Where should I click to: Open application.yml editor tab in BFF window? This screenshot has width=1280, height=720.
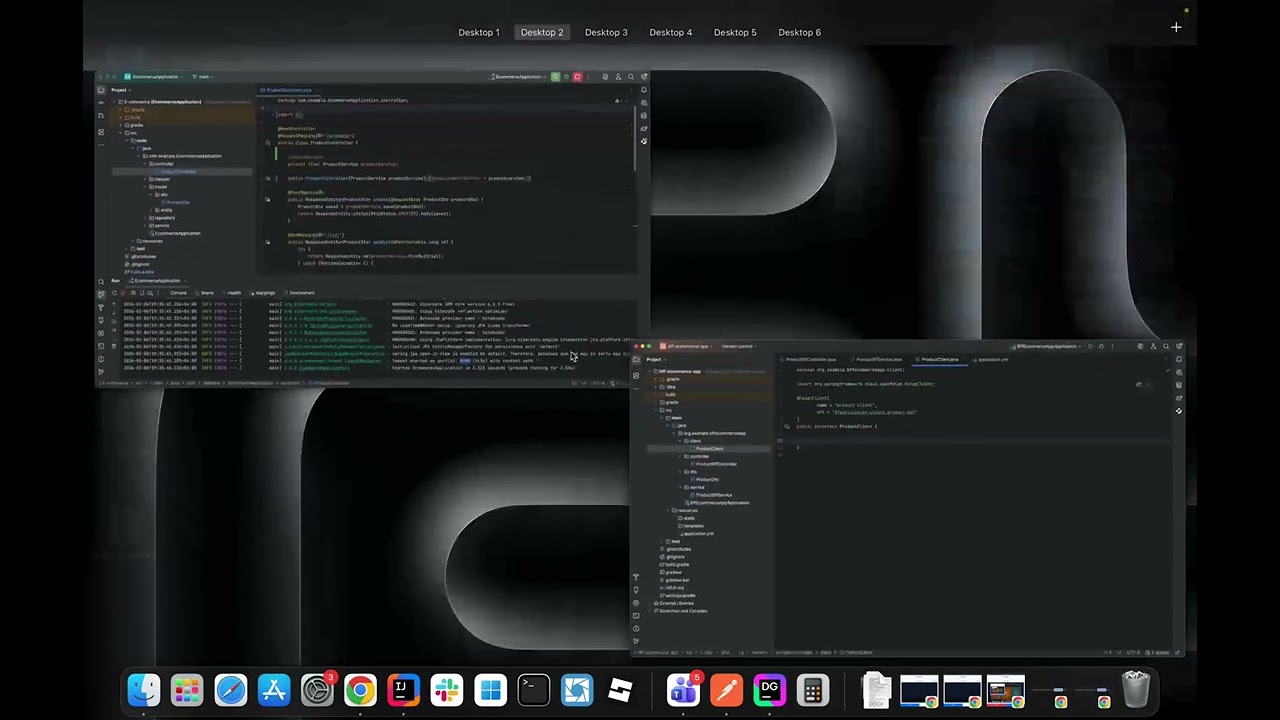click(992, 359)
